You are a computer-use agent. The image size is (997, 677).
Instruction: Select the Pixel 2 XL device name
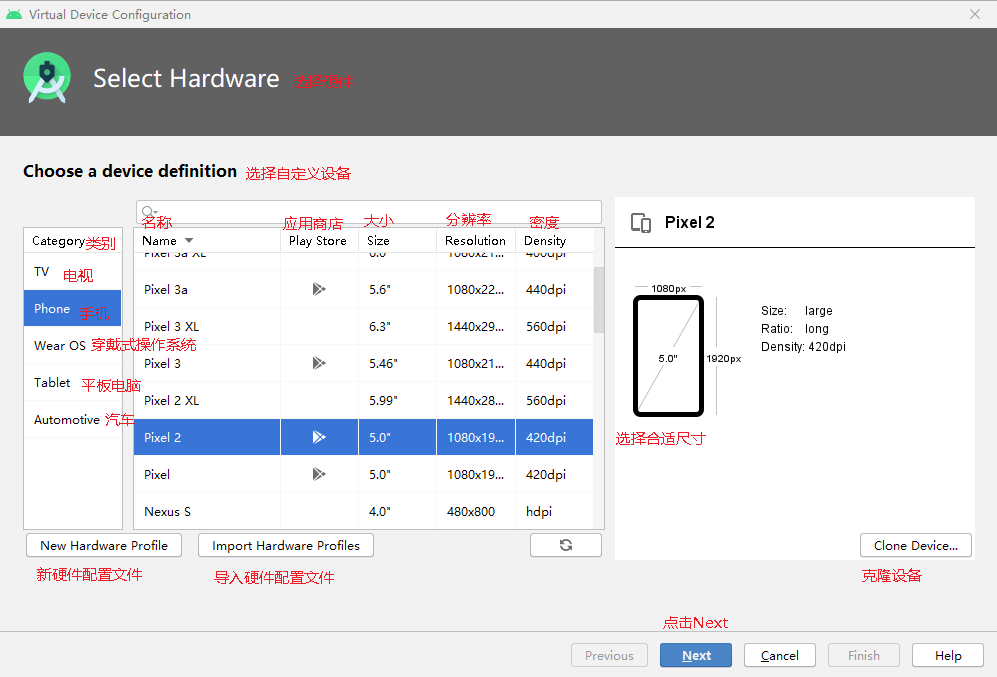172,400
